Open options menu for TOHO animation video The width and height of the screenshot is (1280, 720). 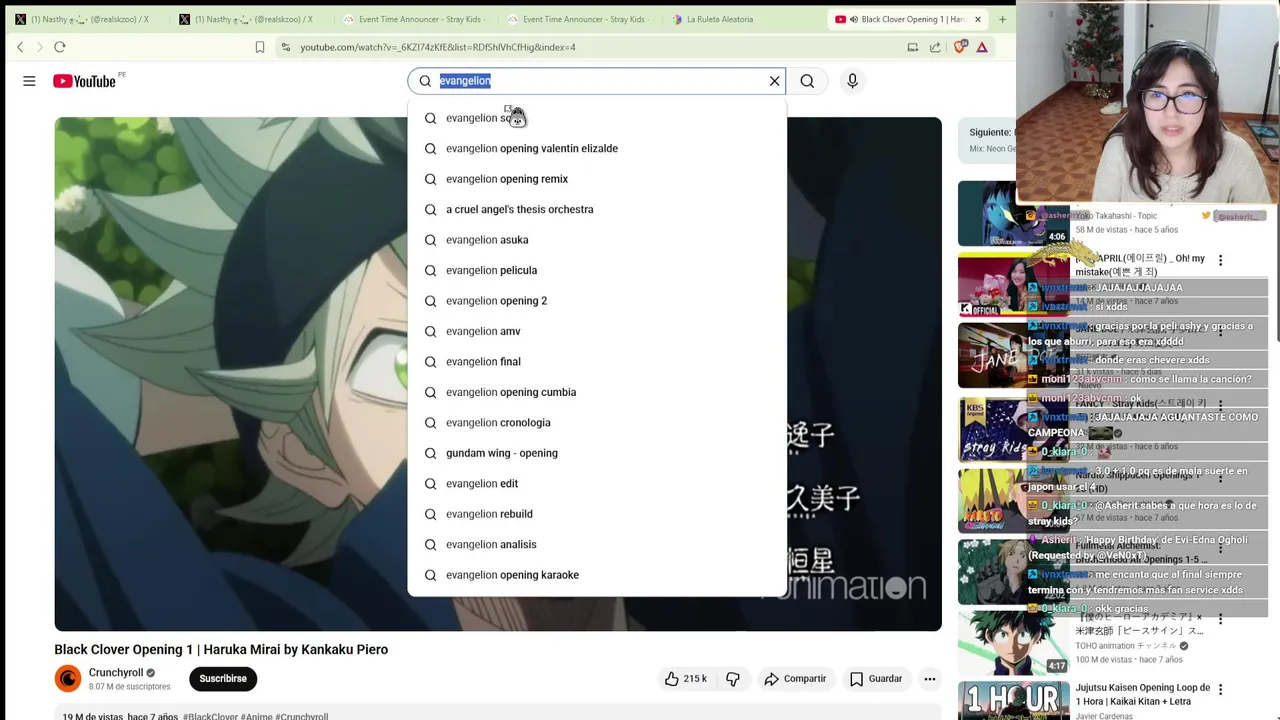pyautogui.click(x=1220, y=619)
